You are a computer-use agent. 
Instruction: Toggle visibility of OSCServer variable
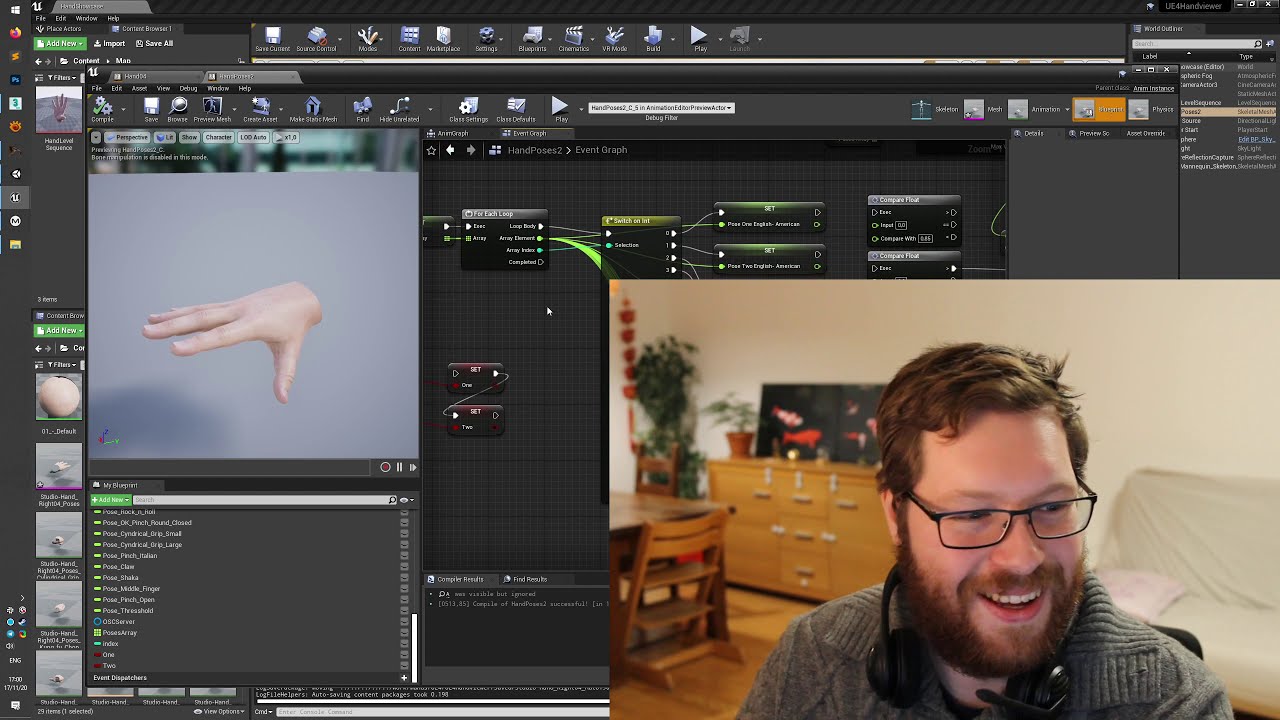(404, 622)
